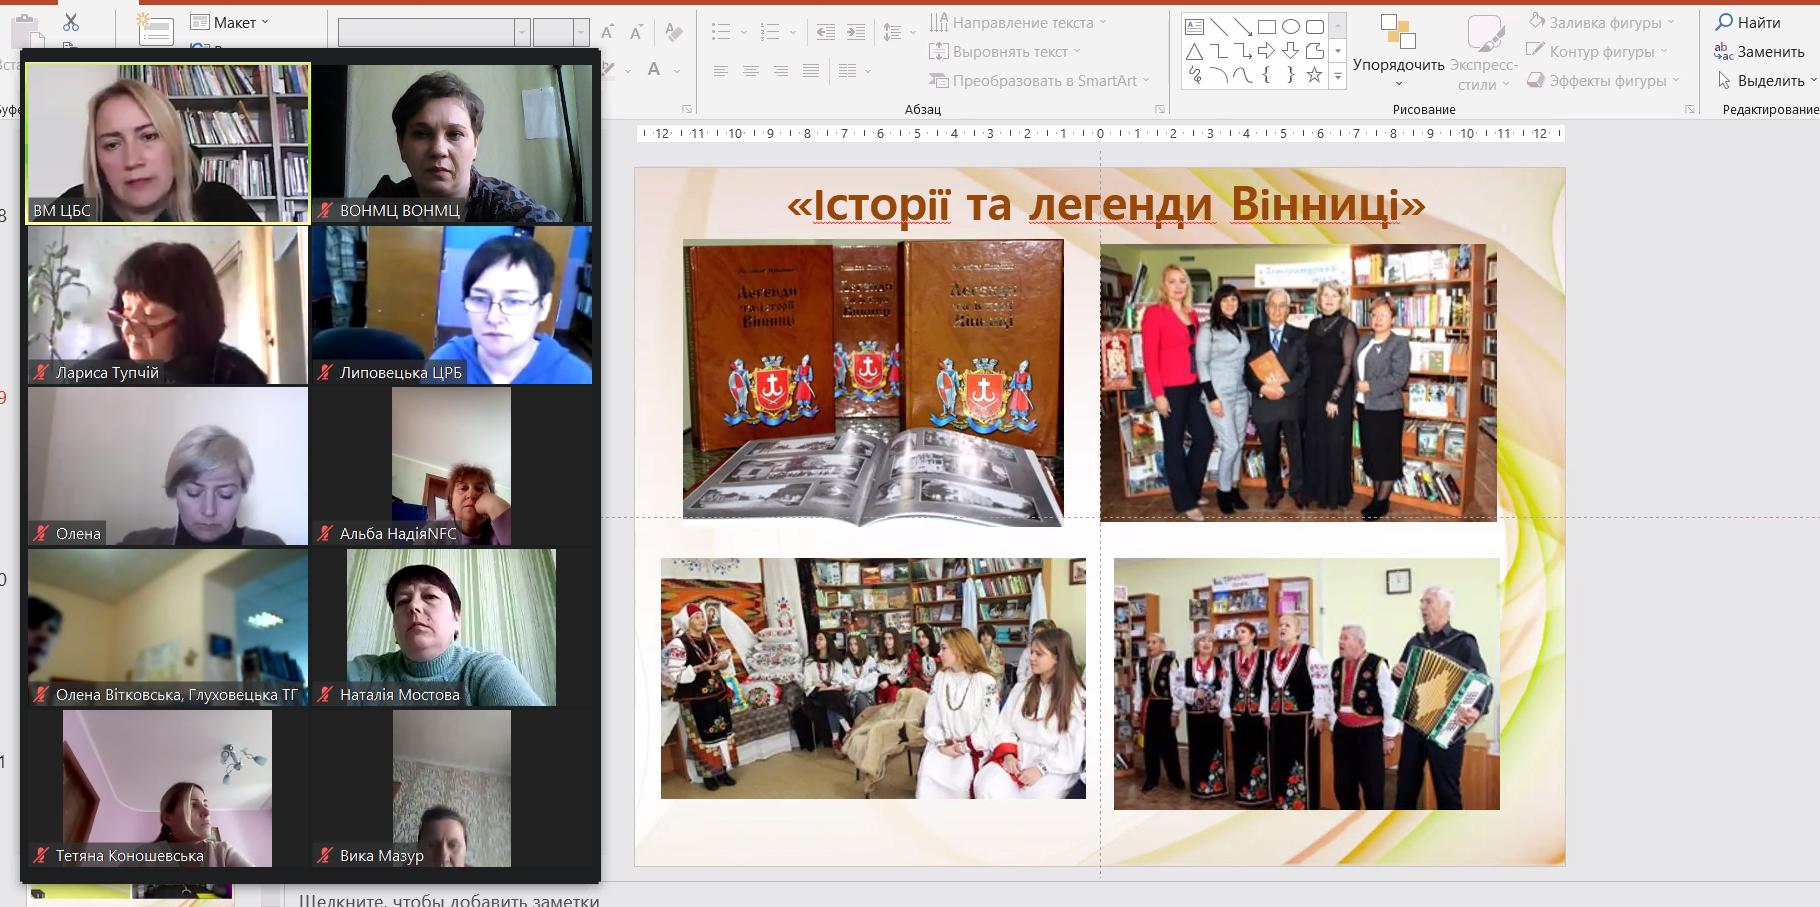
Task: Select the Freeform Scribble shape
Action: click(x=1194, y=75)
